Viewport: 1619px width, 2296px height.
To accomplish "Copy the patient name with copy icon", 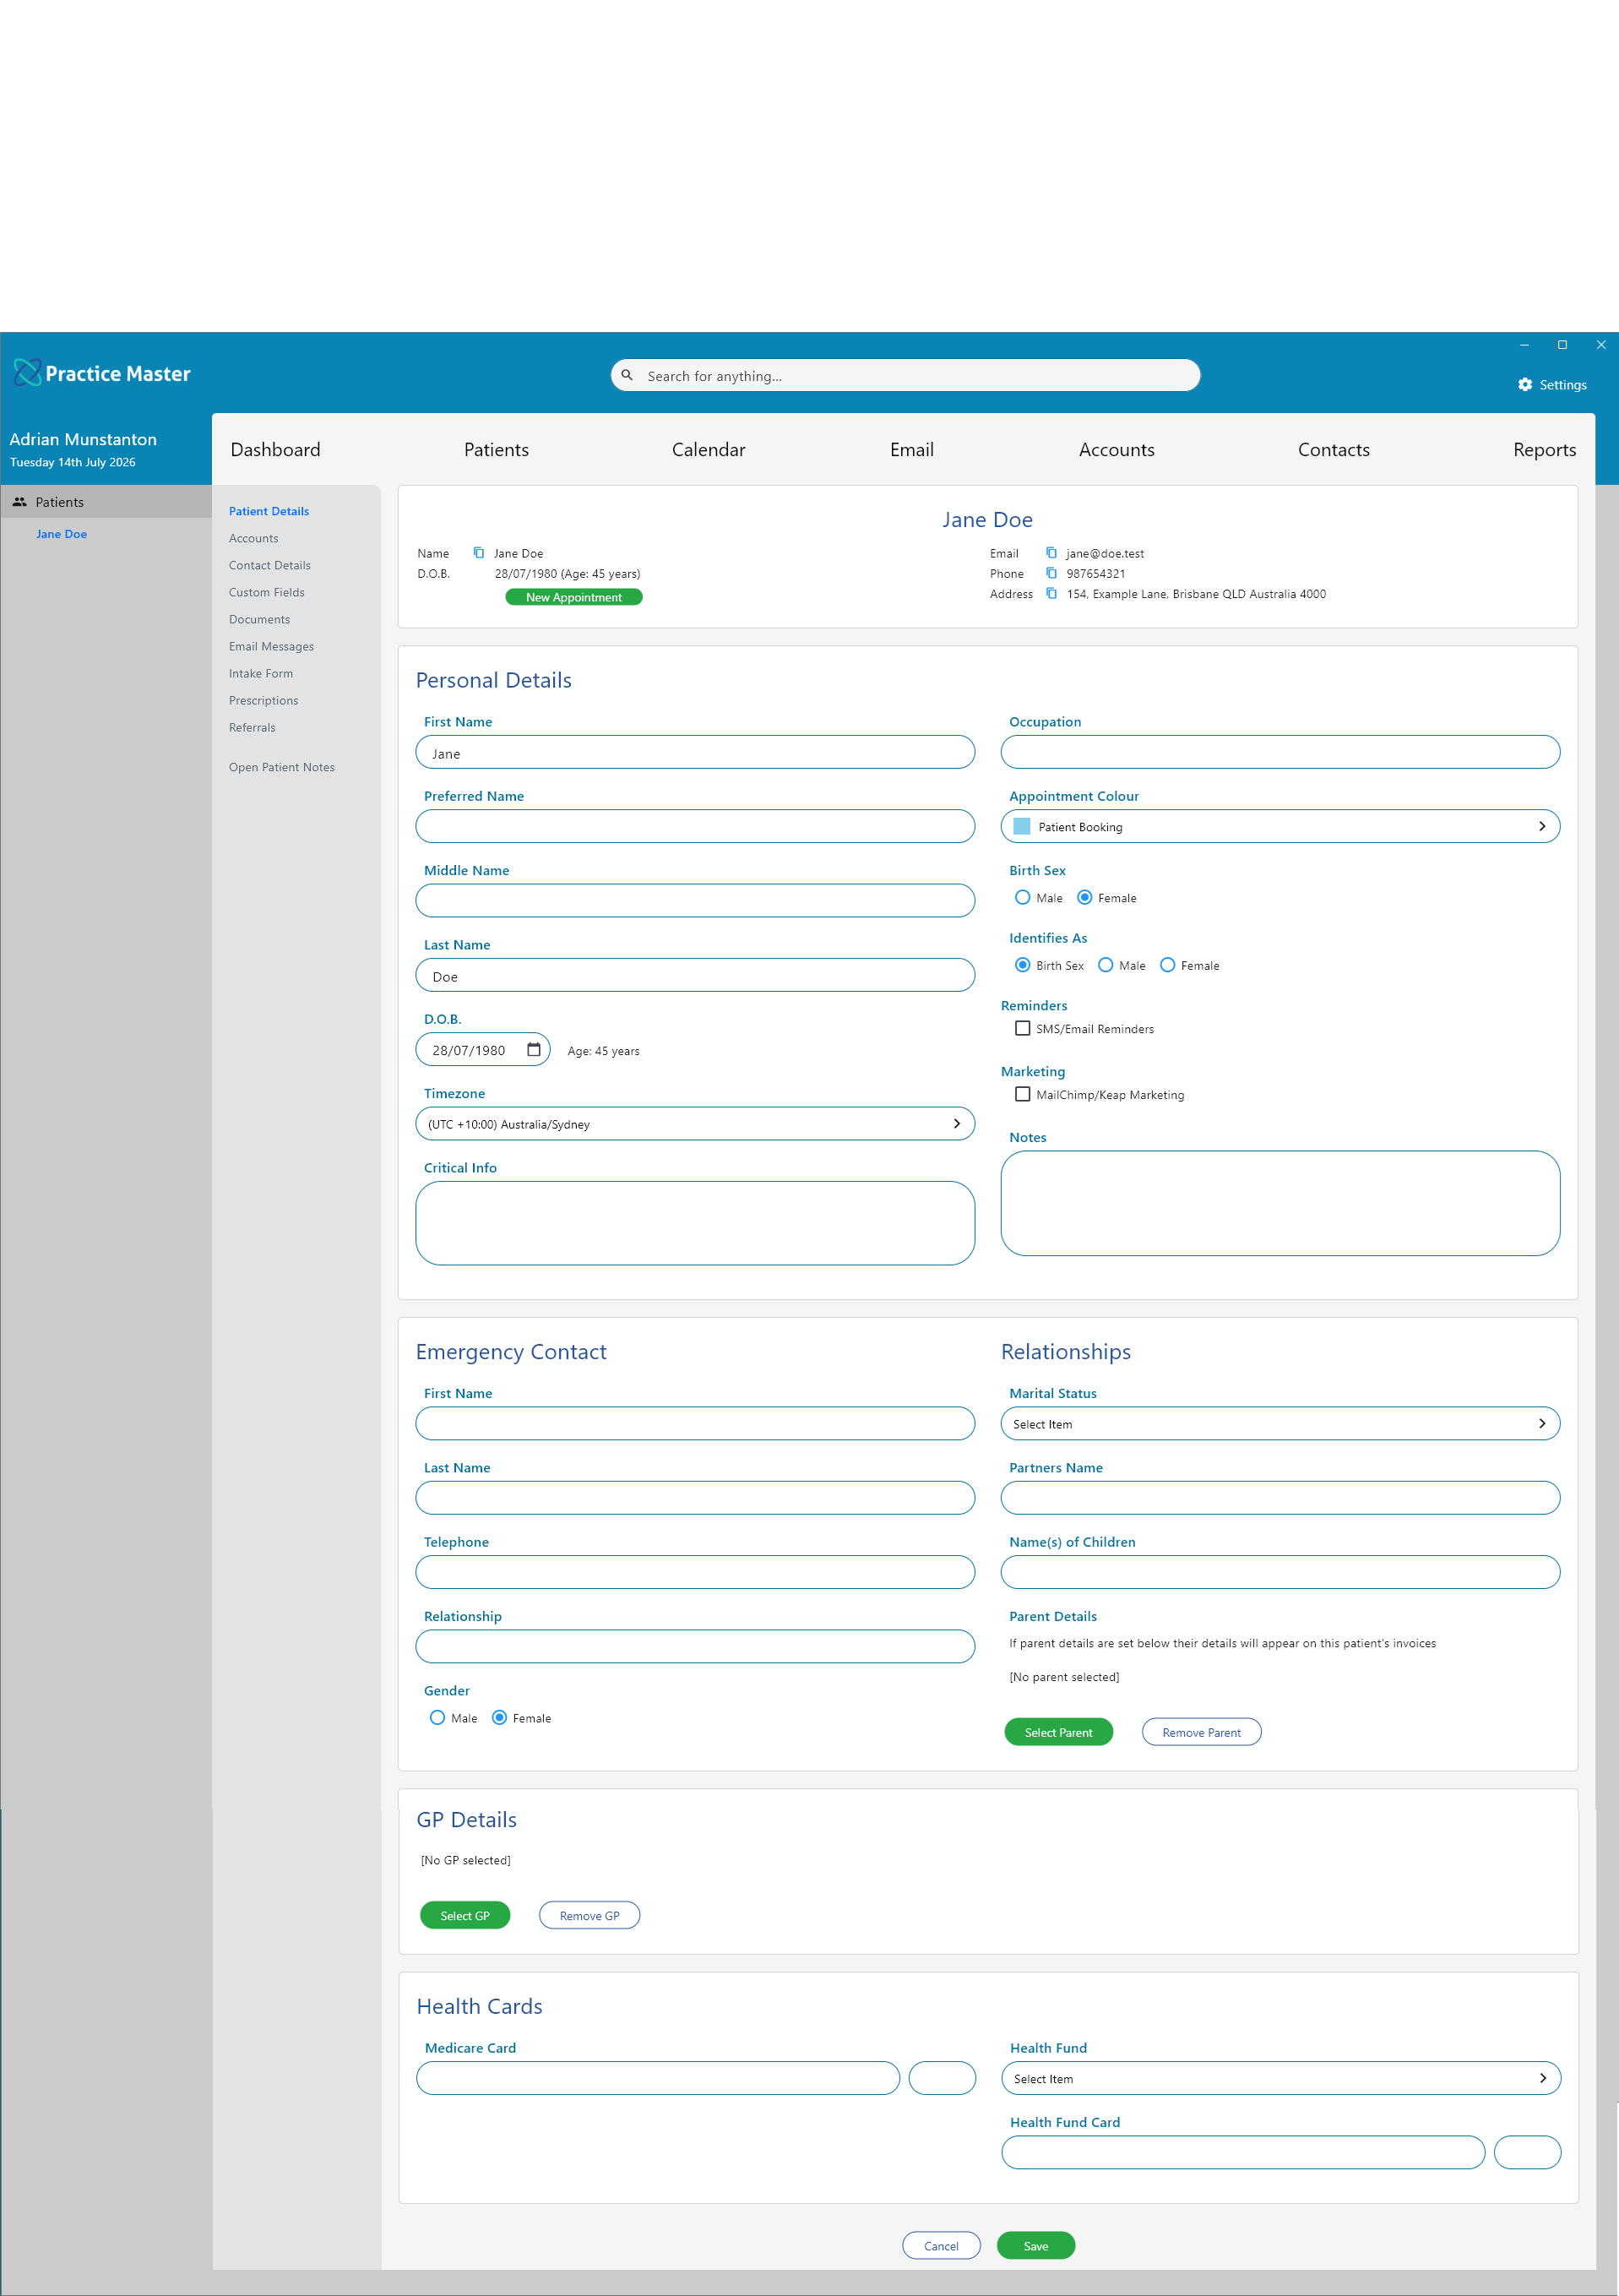I will pyautogui.click(x=479, y=552).
